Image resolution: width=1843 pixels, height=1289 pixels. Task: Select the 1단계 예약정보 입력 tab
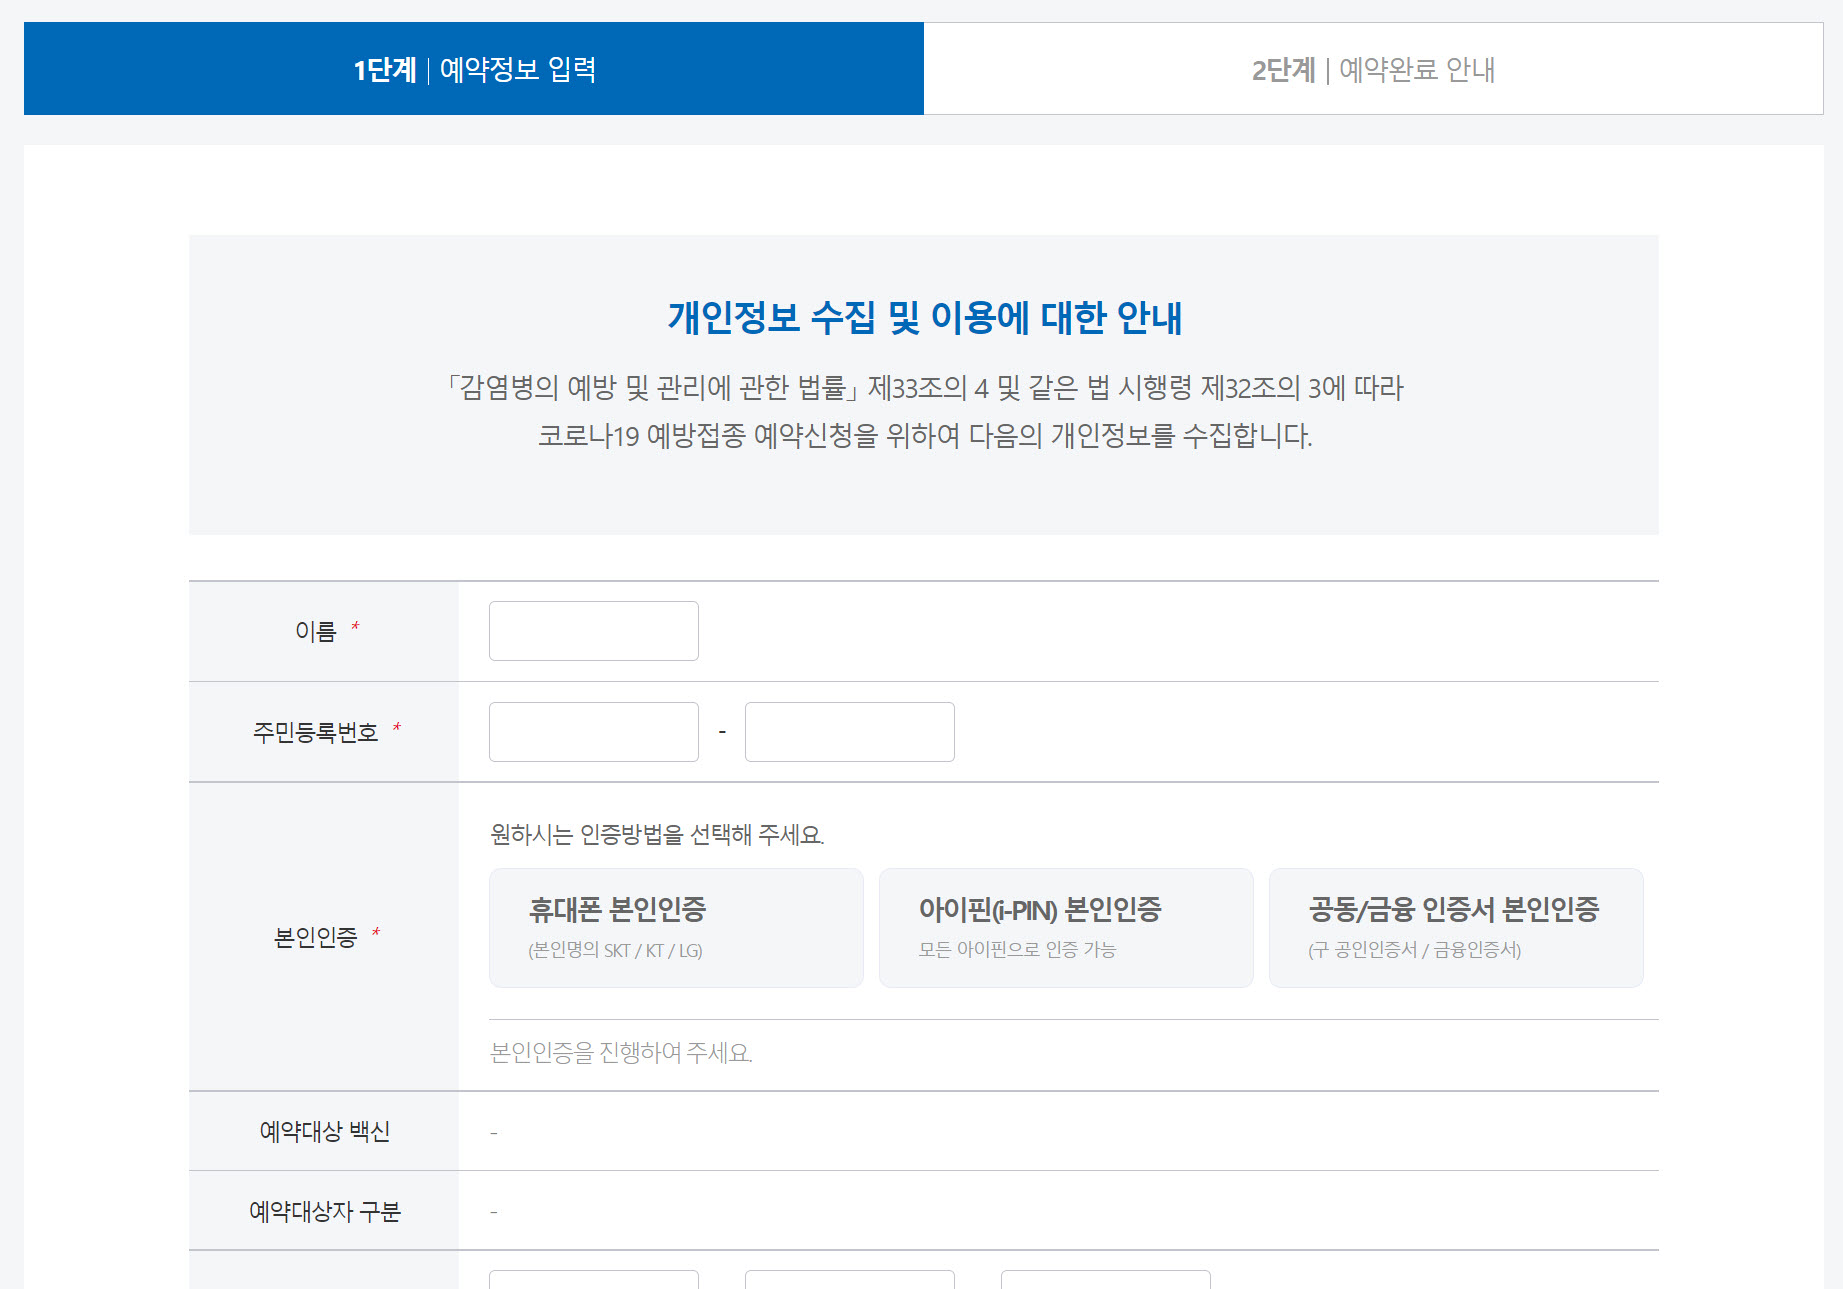(474, 69)
